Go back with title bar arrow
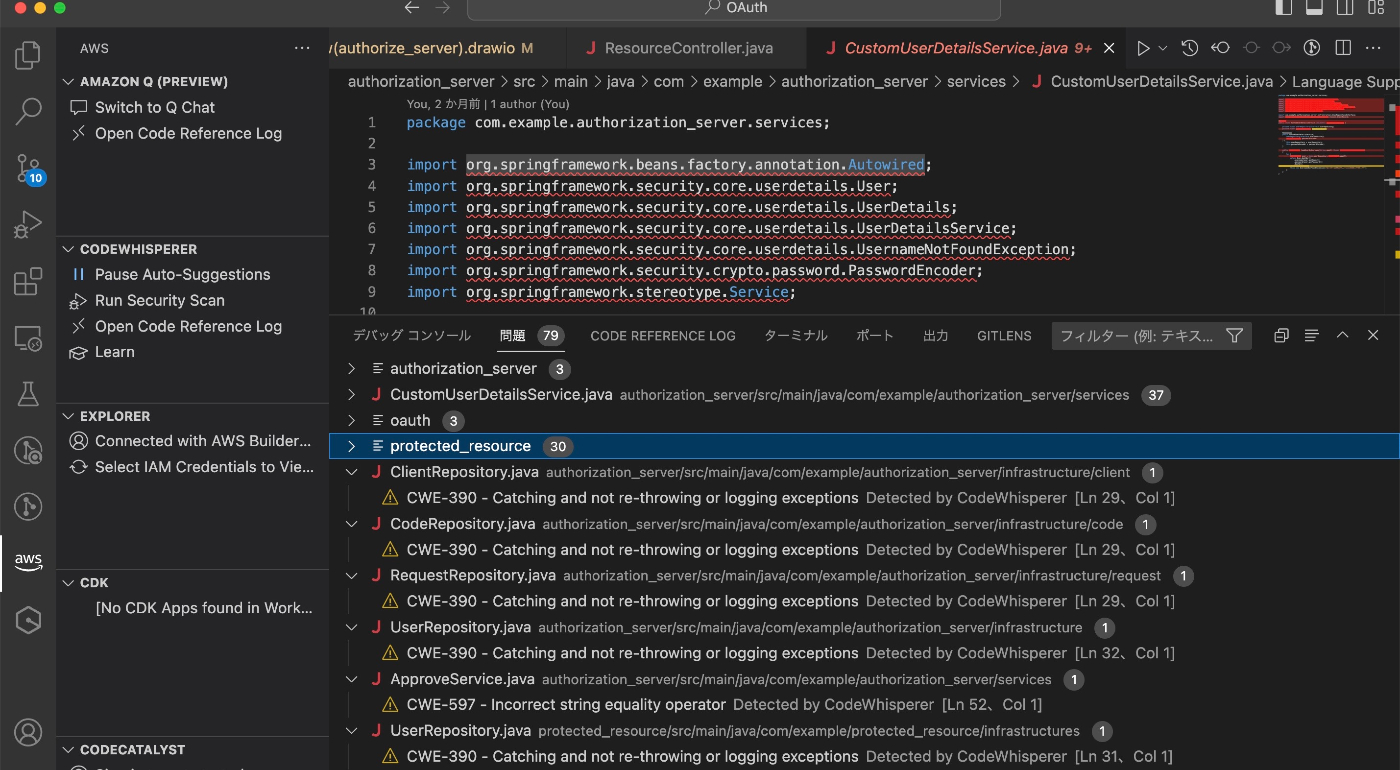1400x770 pixels. point(412,7)
